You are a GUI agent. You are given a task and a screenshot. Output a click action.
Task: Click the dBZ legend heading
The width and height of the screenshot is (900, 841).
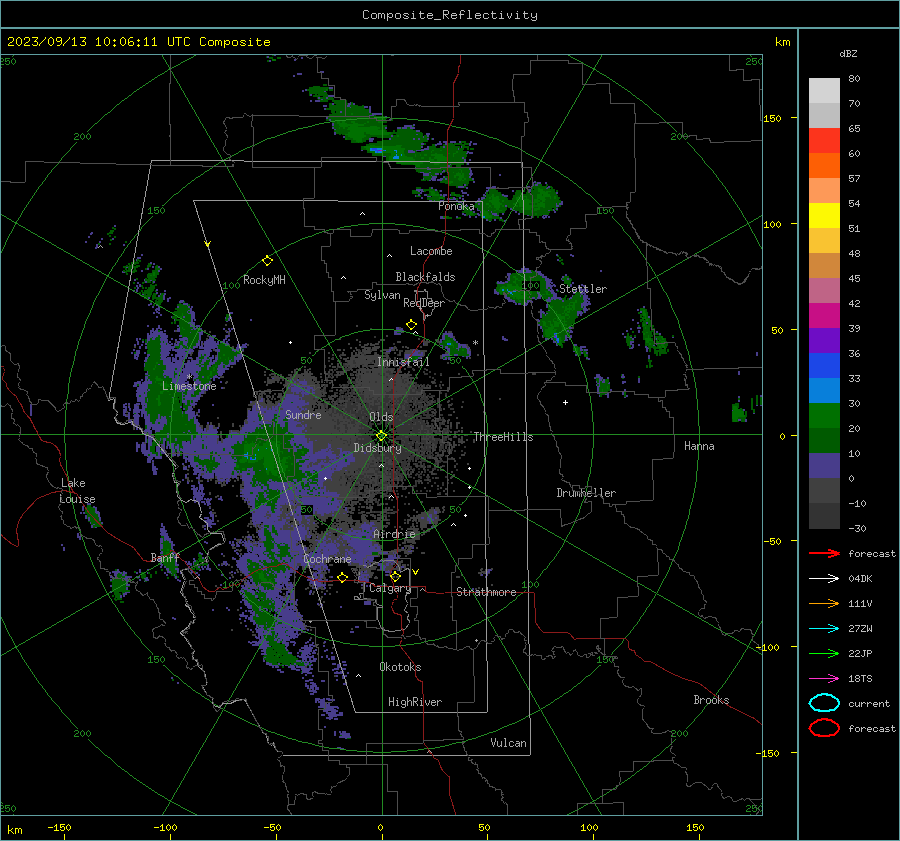click(848, 53)
